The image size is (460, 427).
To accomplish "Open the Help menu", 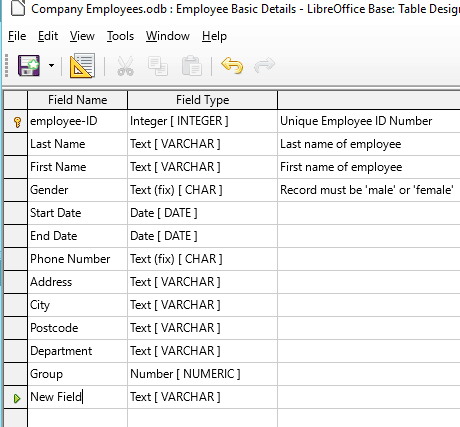I will point(214,36).
